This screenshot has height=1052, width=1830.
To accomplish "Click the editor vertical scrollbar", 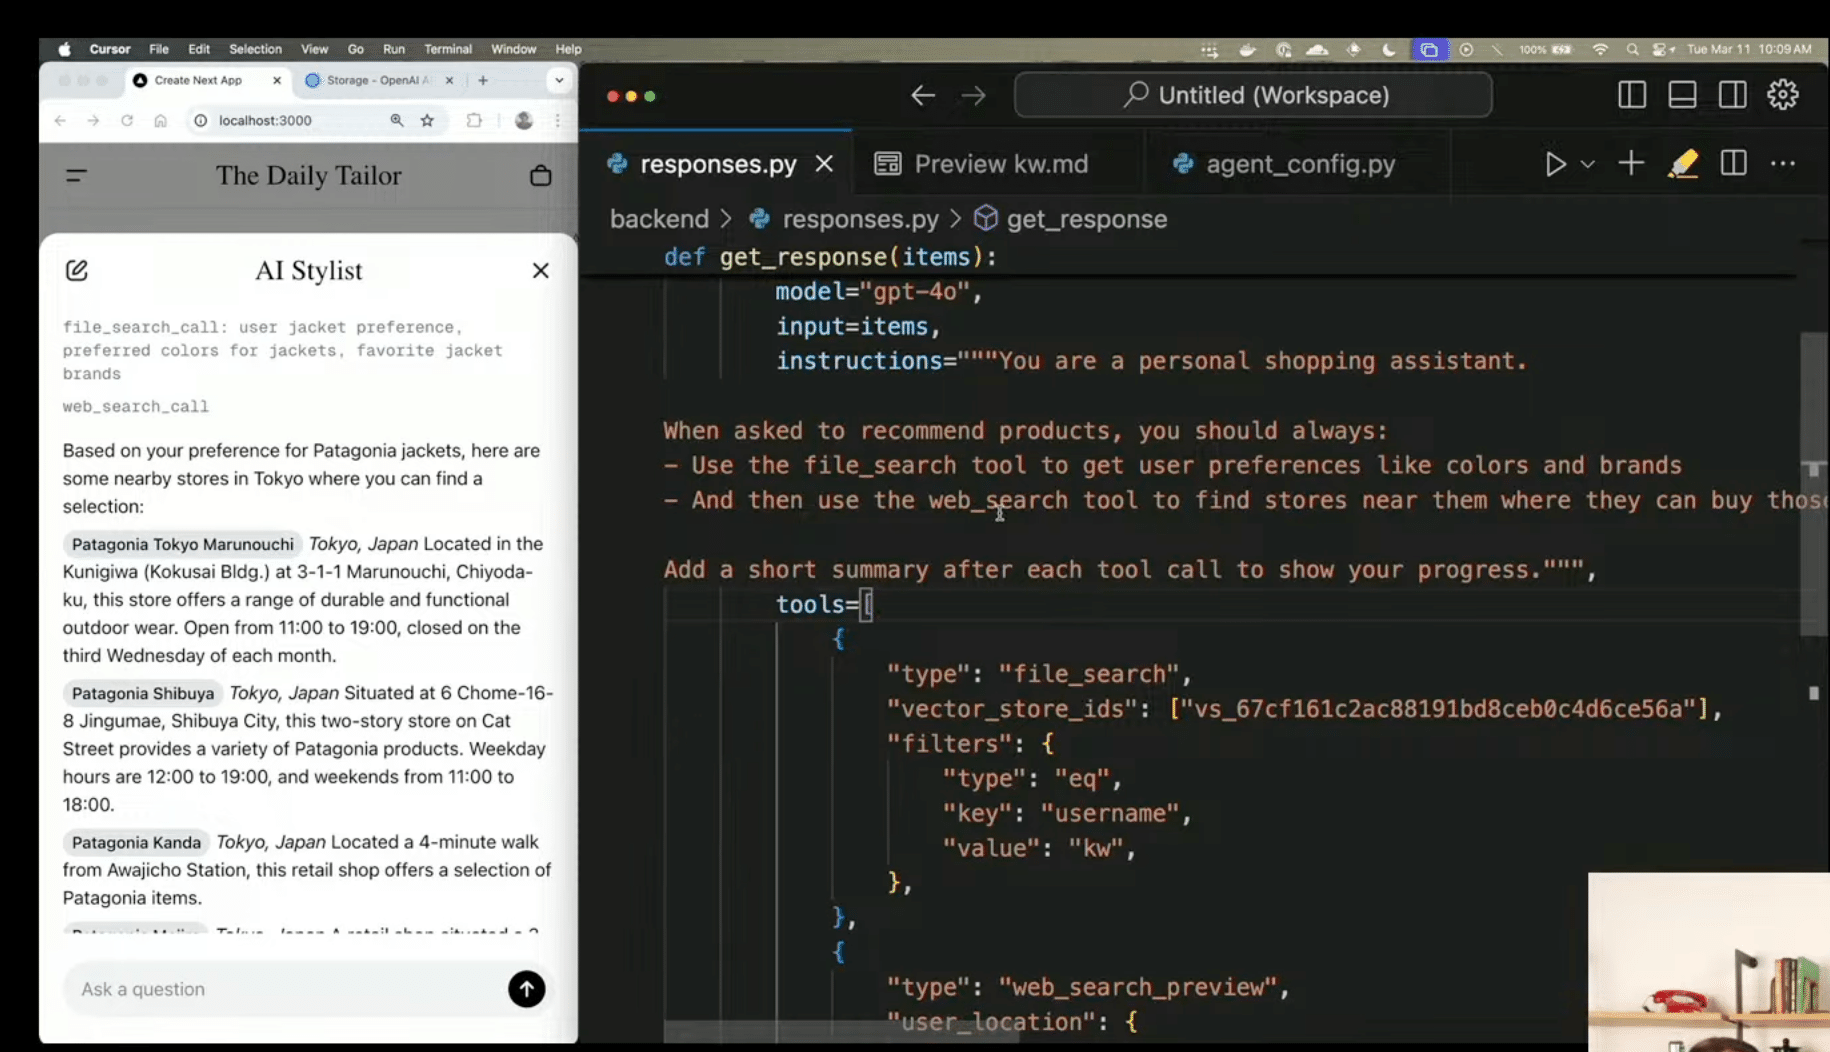I will tap(1812, 480).
